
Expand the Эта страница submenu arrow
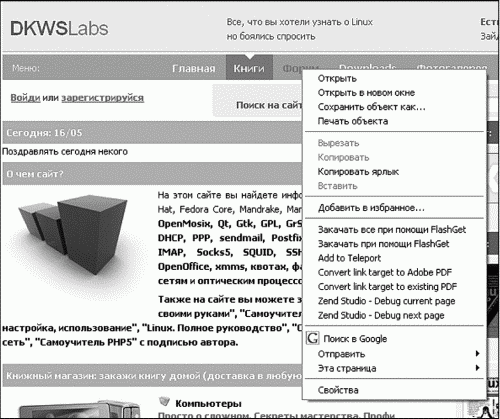[477, 368]
